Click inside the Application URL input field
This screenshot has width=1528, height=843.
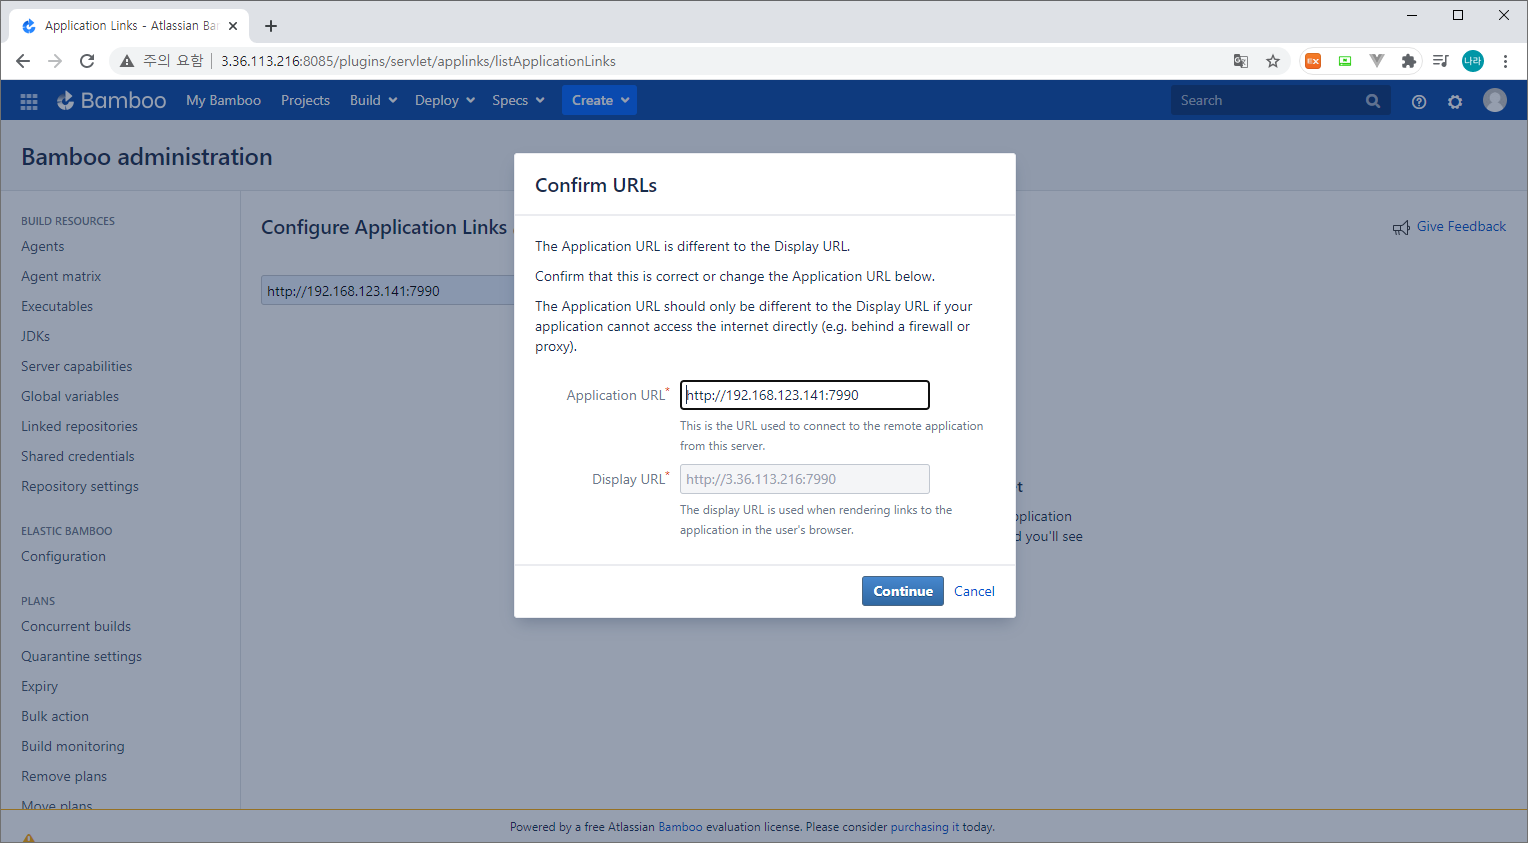(x=804, y=394)
